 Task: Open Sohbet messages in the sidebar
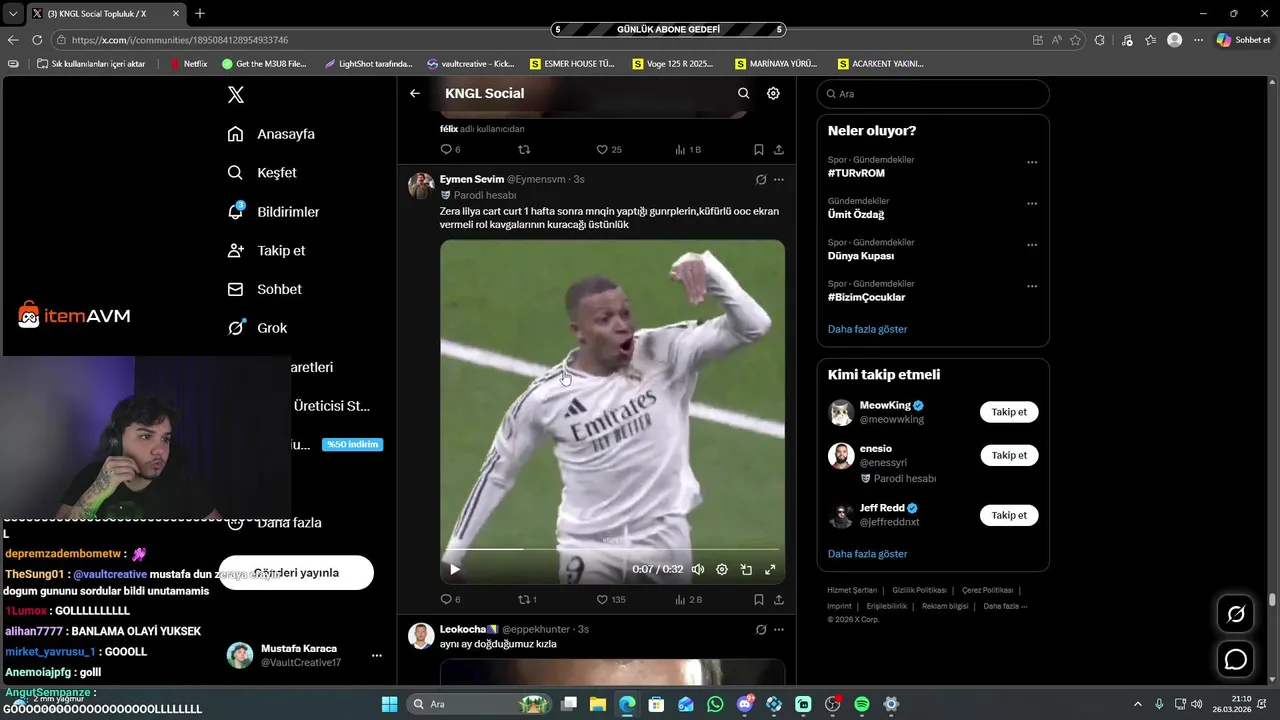[x=264, y=289]
